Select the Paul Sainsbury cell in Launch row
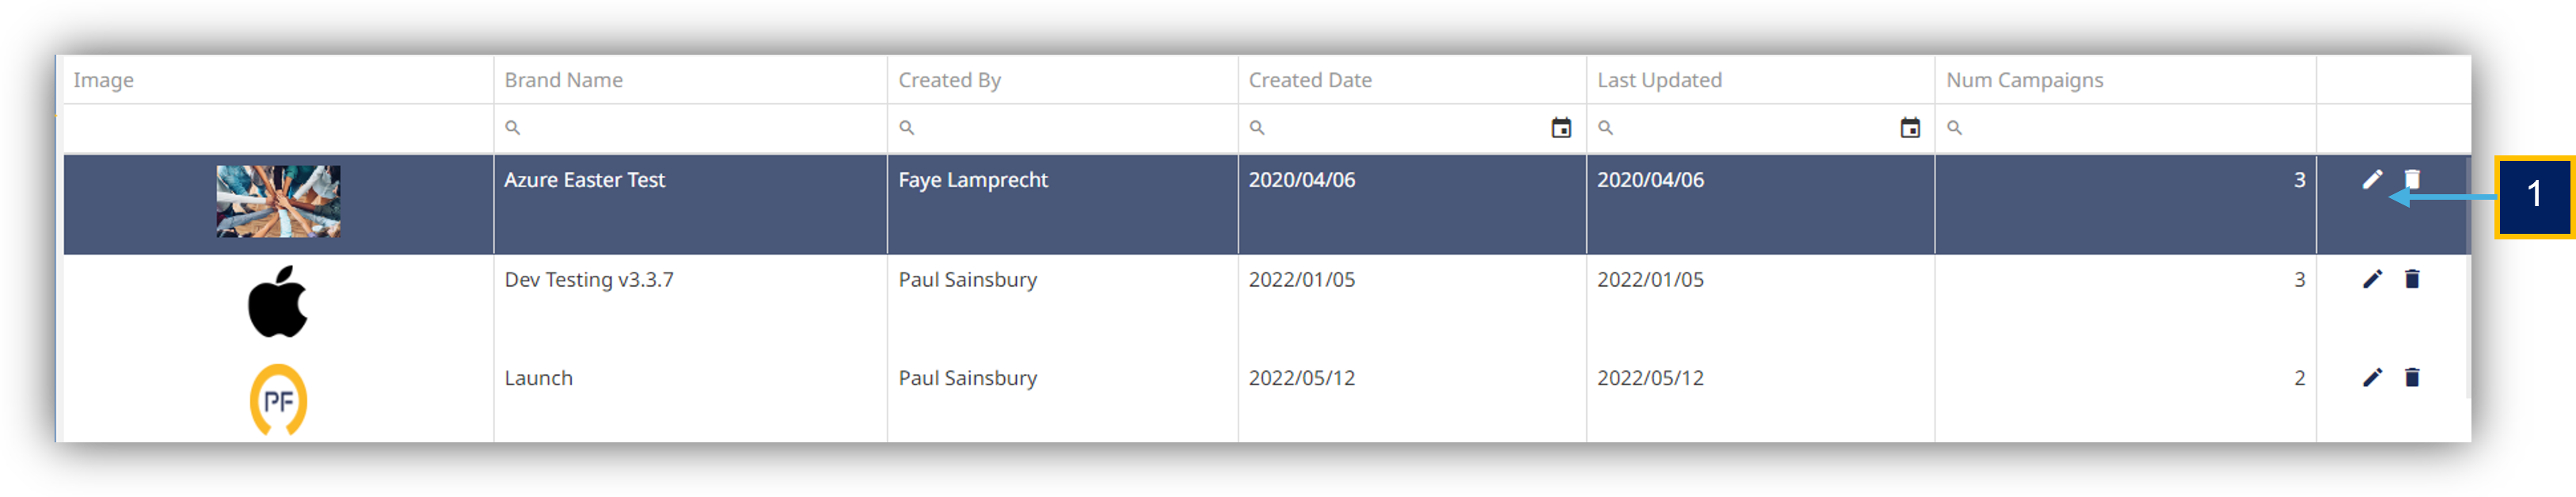The height and width of the screenshot is (497, 2576). (x=967, y=378)
